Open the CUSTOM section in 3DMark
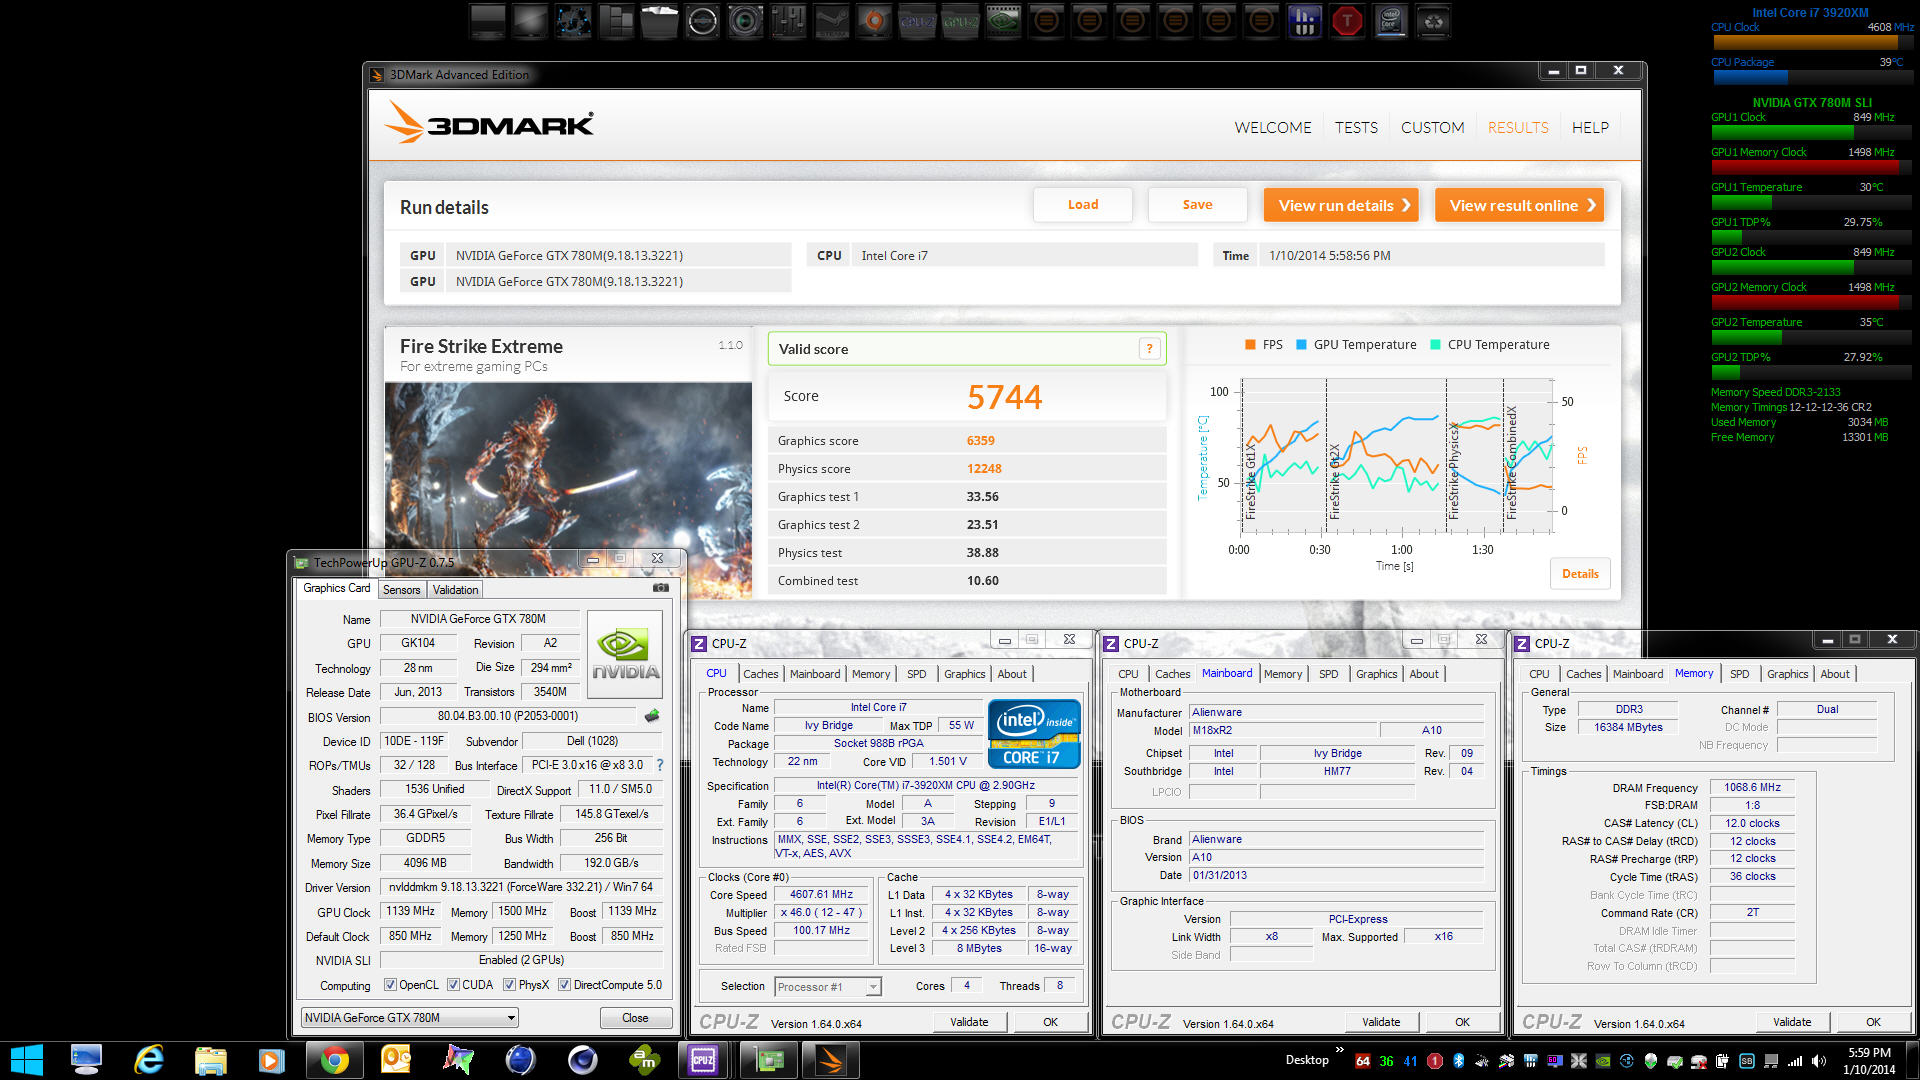Viewport: 1920px width, 1080px height. (x=1432, y=128)
